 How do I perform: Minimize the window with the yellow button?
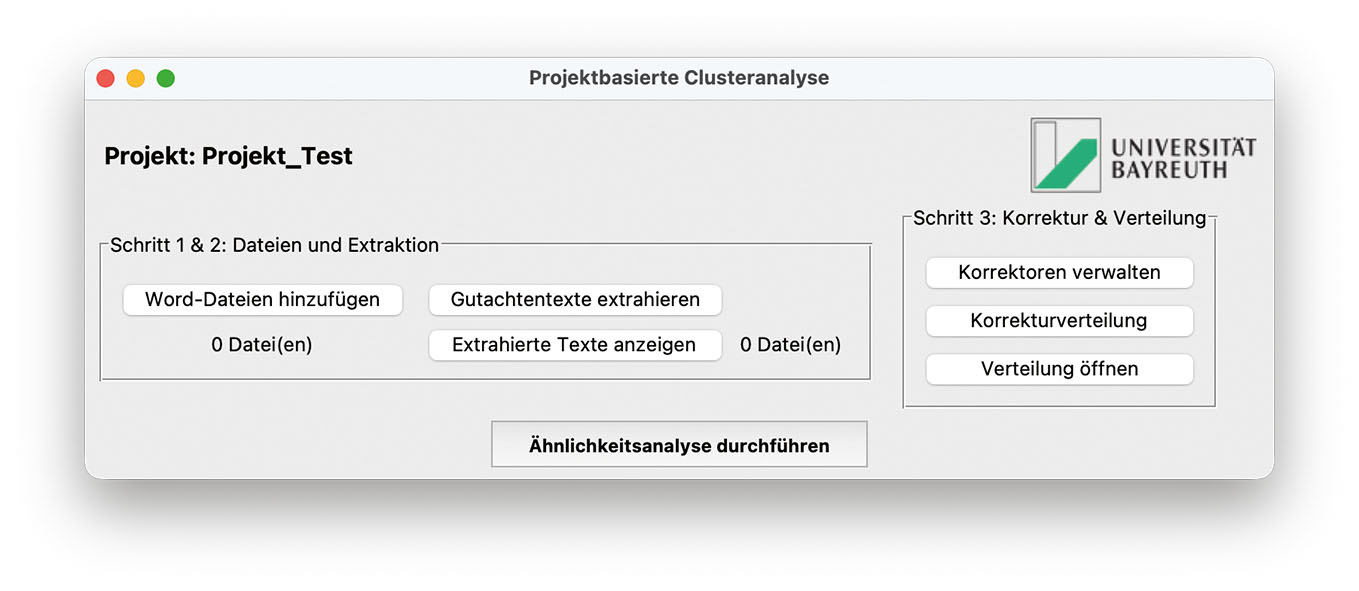click(x=135, y=78)
